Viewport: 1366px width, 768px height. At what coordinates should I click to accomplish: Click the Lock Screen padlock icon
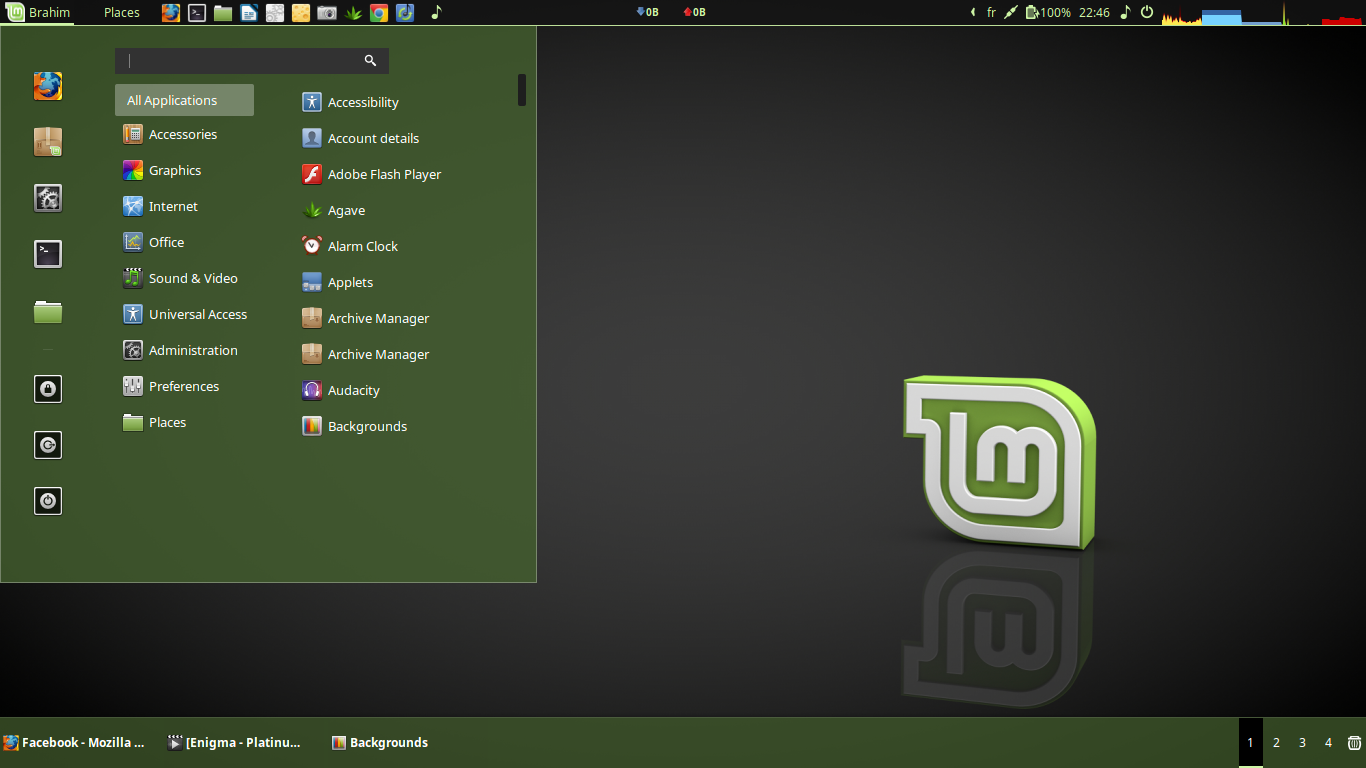pos(48,388)
